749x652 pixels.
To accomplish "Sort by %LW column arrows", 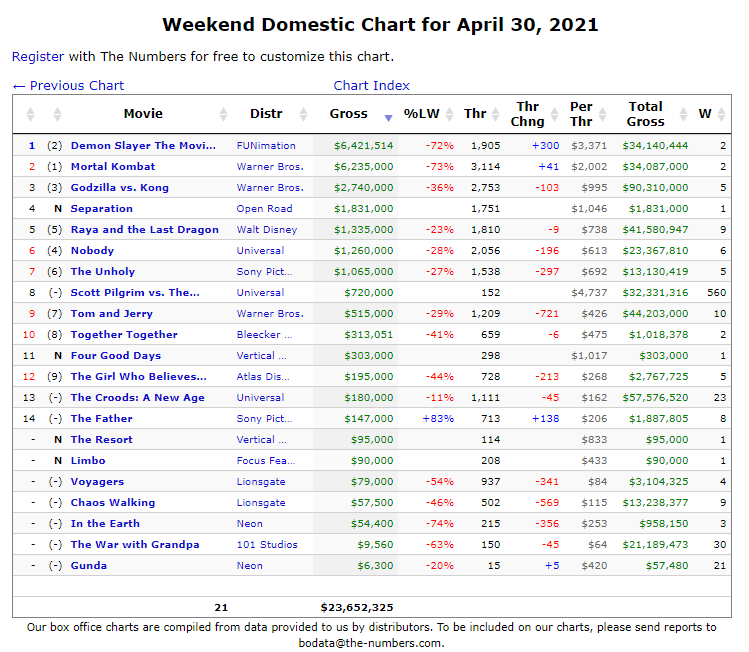I will tap(449, 114).
